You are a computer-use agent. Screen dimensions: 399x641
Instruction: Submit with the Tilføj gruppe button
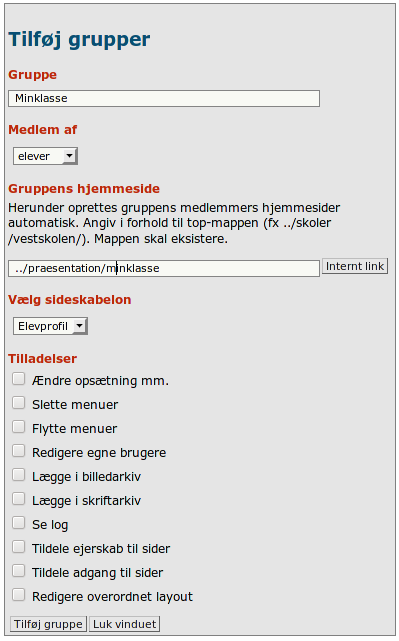48,624
